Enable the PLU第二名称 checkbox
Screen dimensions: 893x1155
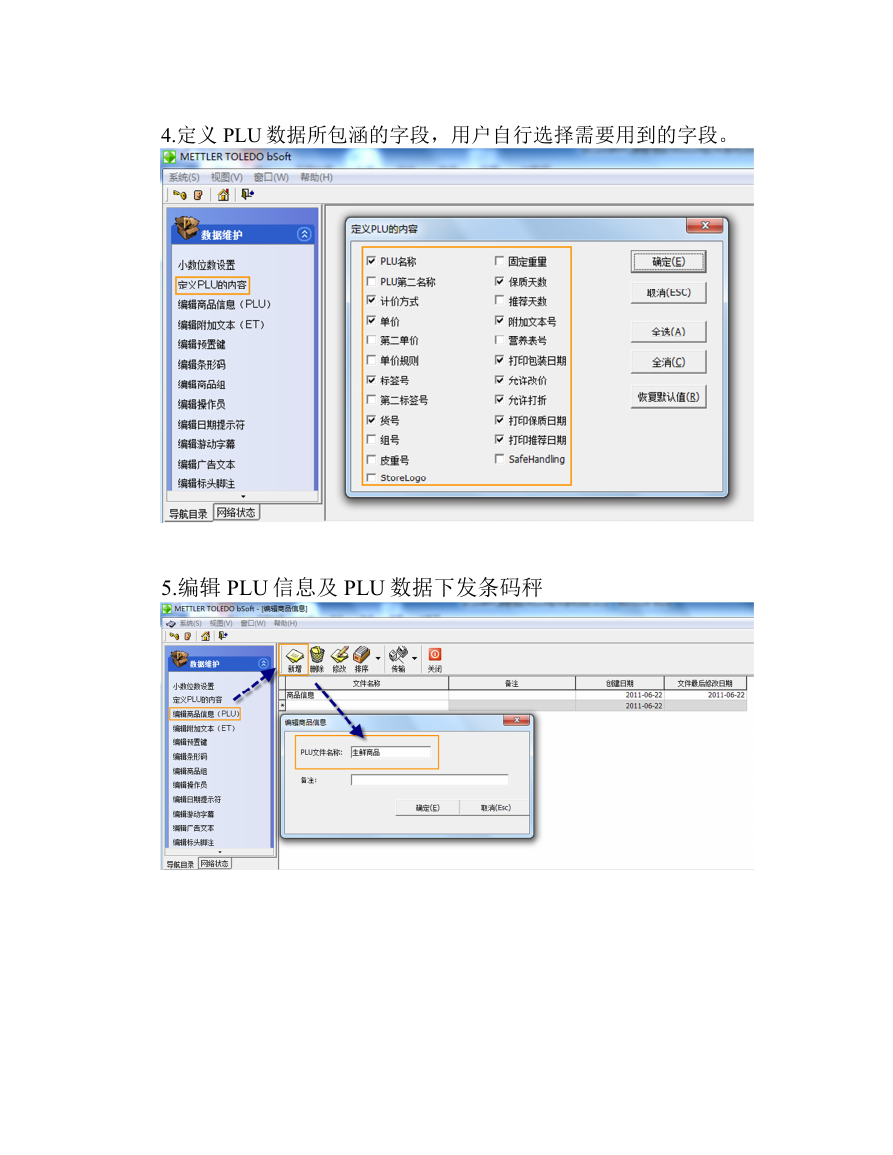click(371, 281)
